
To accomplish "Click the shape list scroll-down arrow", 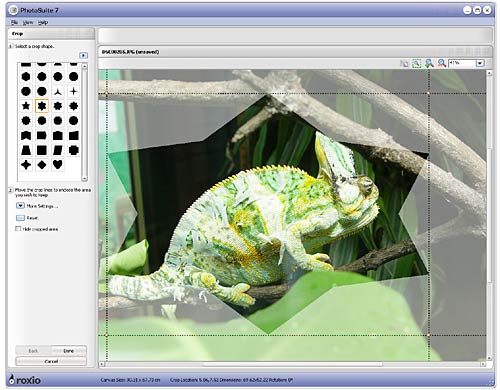I will (85, 179).
